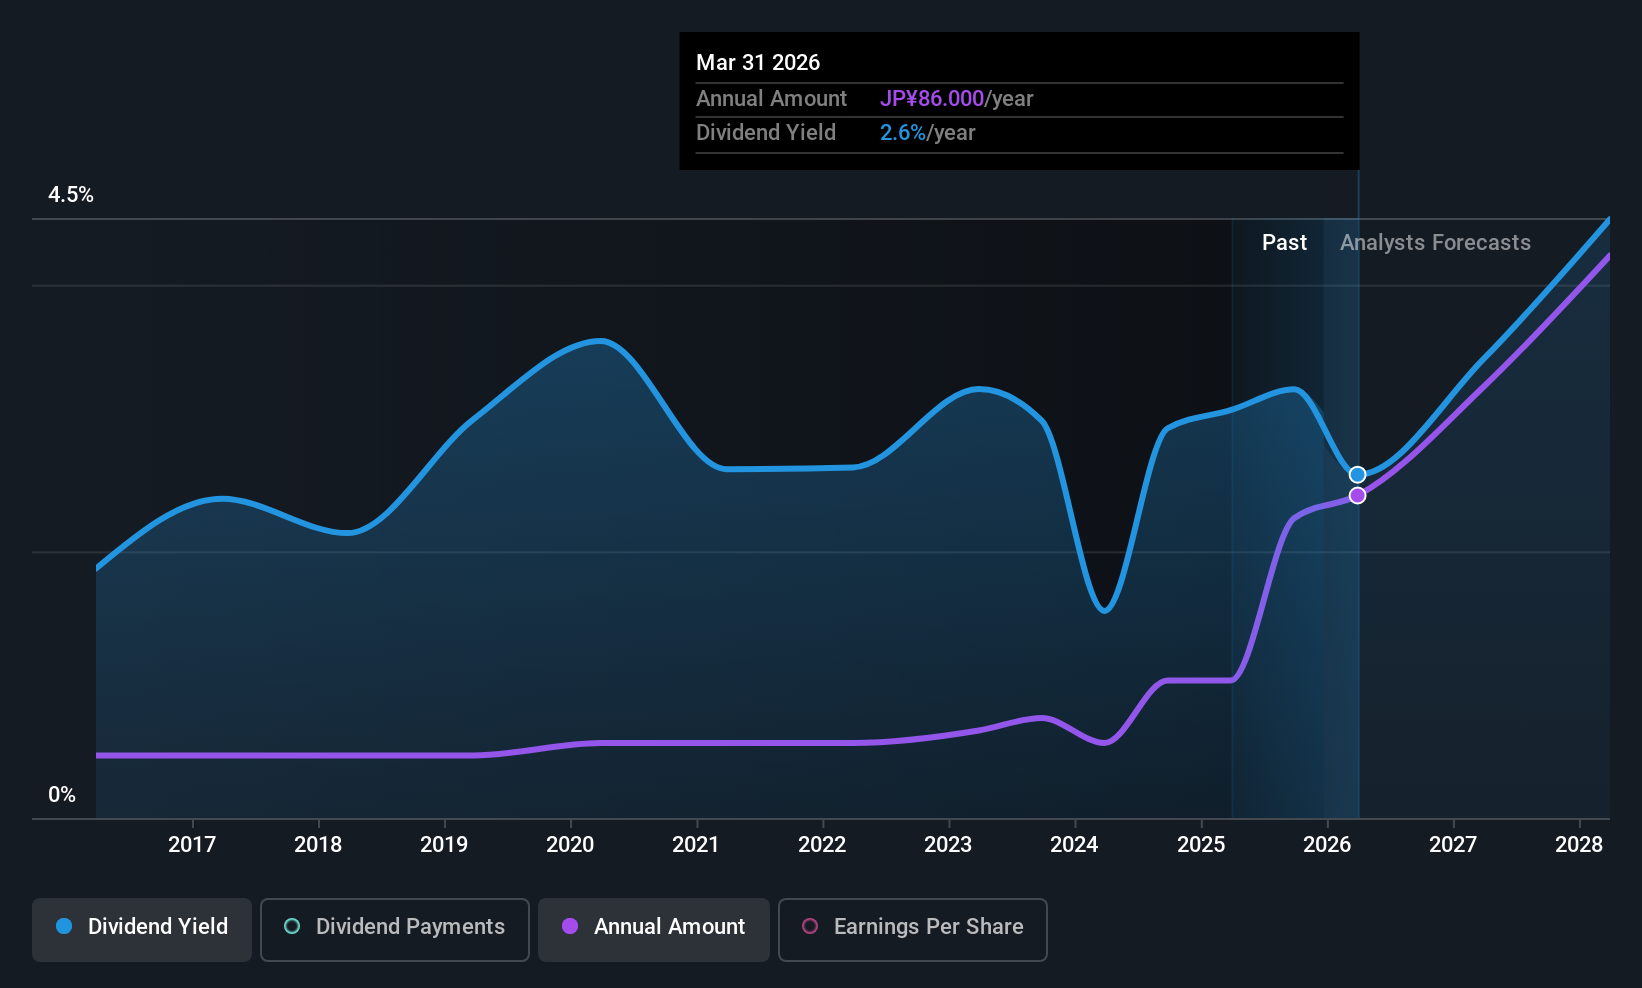Image resolution: width=1642 pixels, height=988 pixels.
Task: Click the 2024 x-axis label
Action: (x=1074, y=844)
